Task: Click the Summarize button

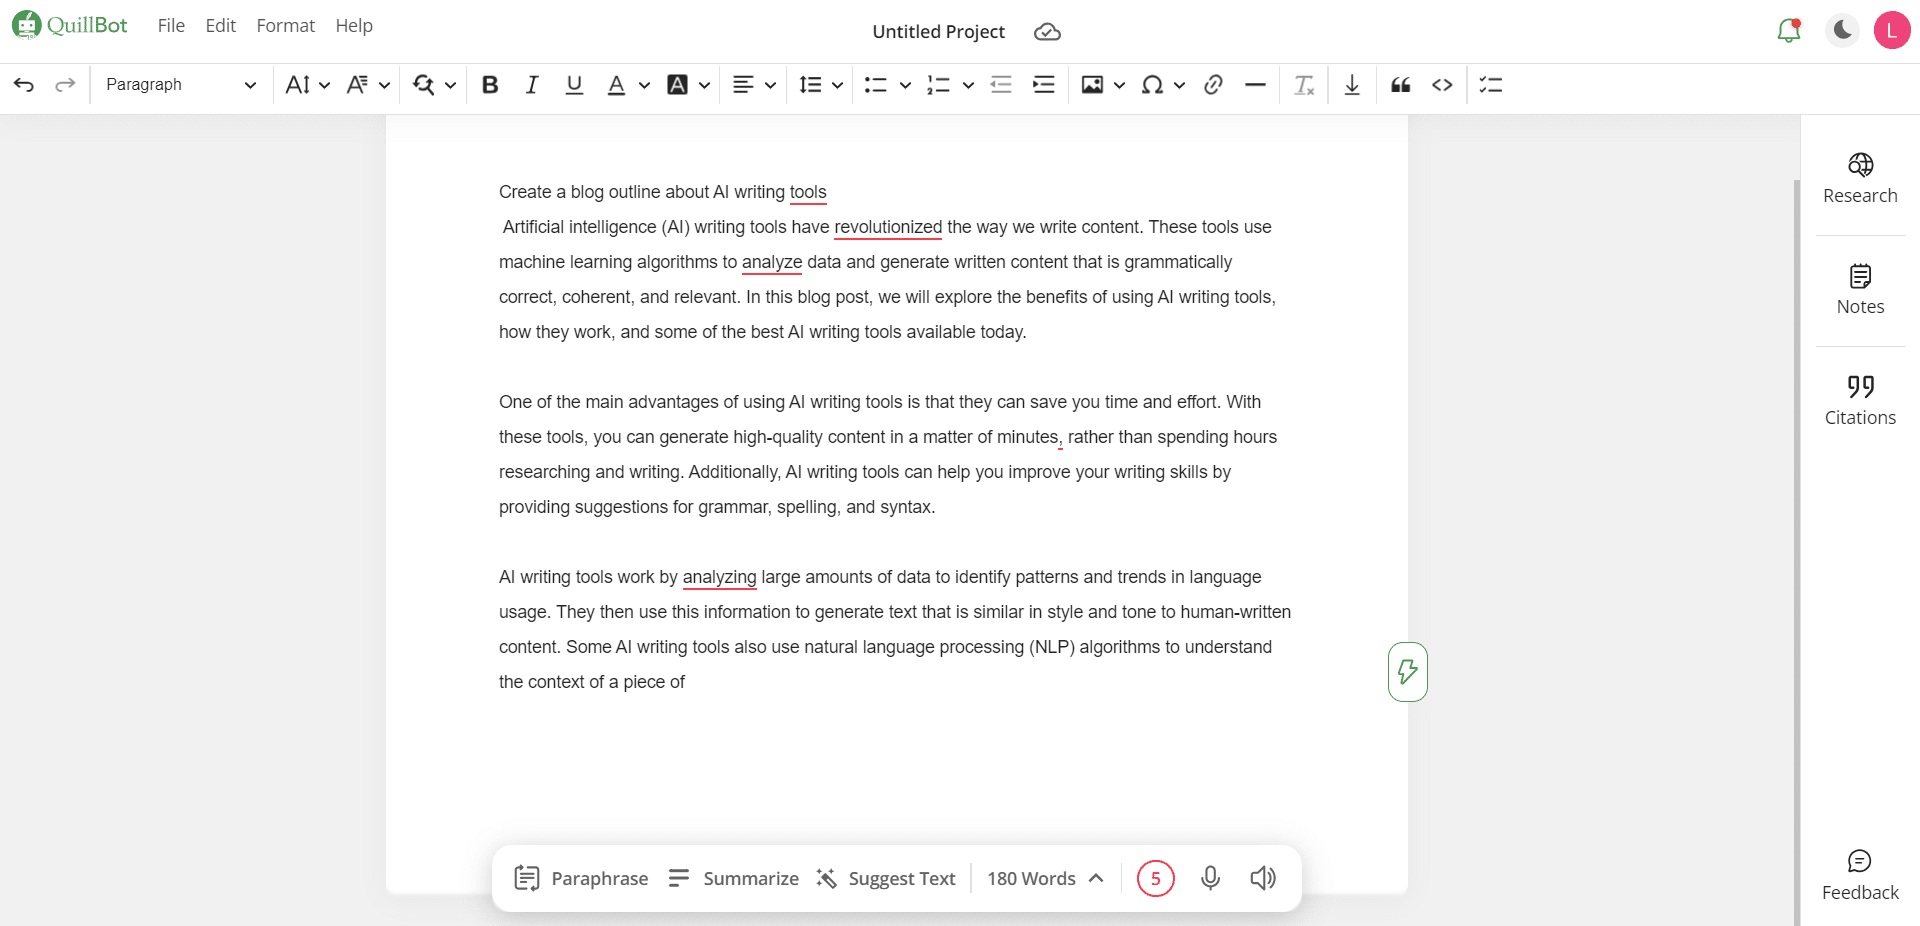Action: click(733, 878)
